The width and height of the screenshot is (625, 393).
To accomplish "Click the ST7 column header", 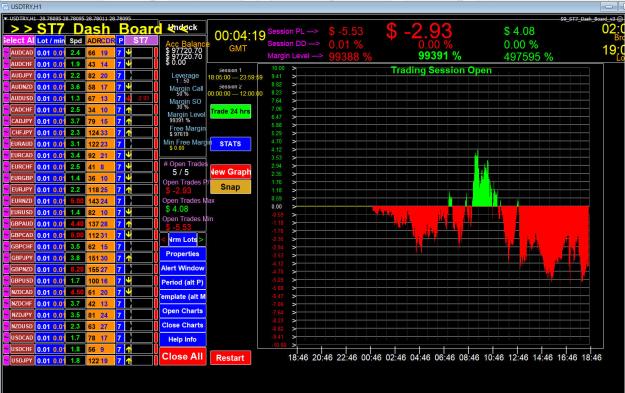I will pyautogui.click(x=141, y=40).
